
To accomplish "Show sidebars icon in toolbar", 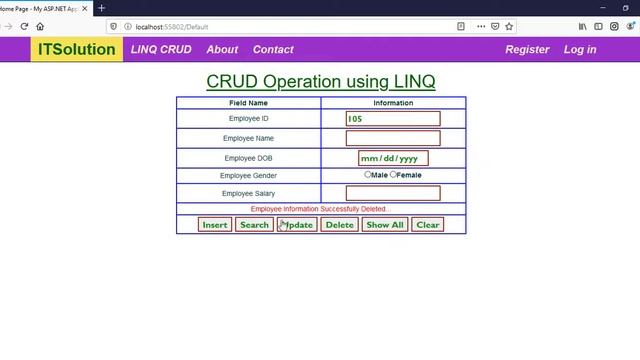I will [598, 27].
